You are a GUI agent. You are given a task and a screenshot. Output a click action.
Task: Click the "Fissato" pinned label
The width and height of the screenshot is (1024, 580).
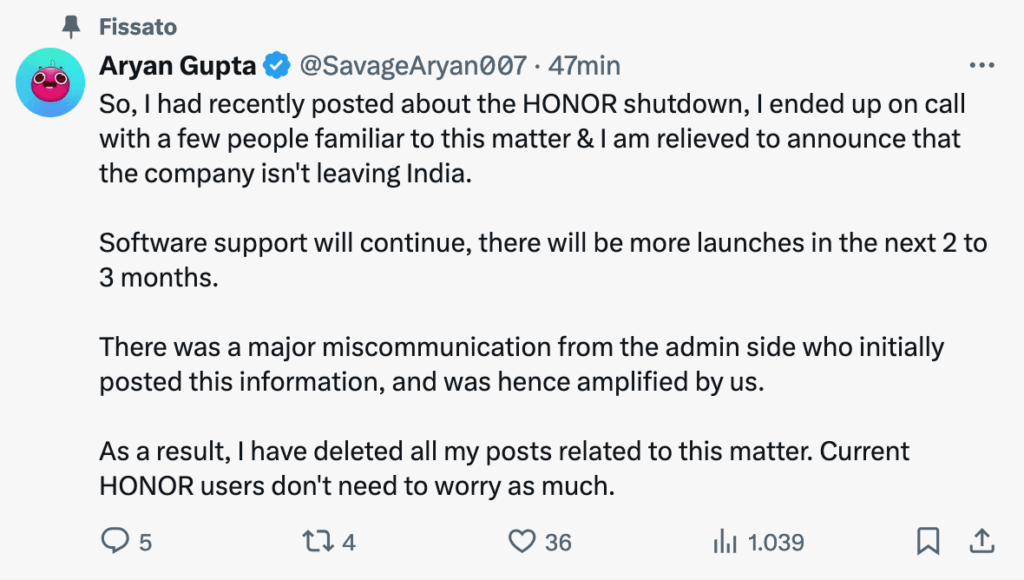[x=138, y=27]
